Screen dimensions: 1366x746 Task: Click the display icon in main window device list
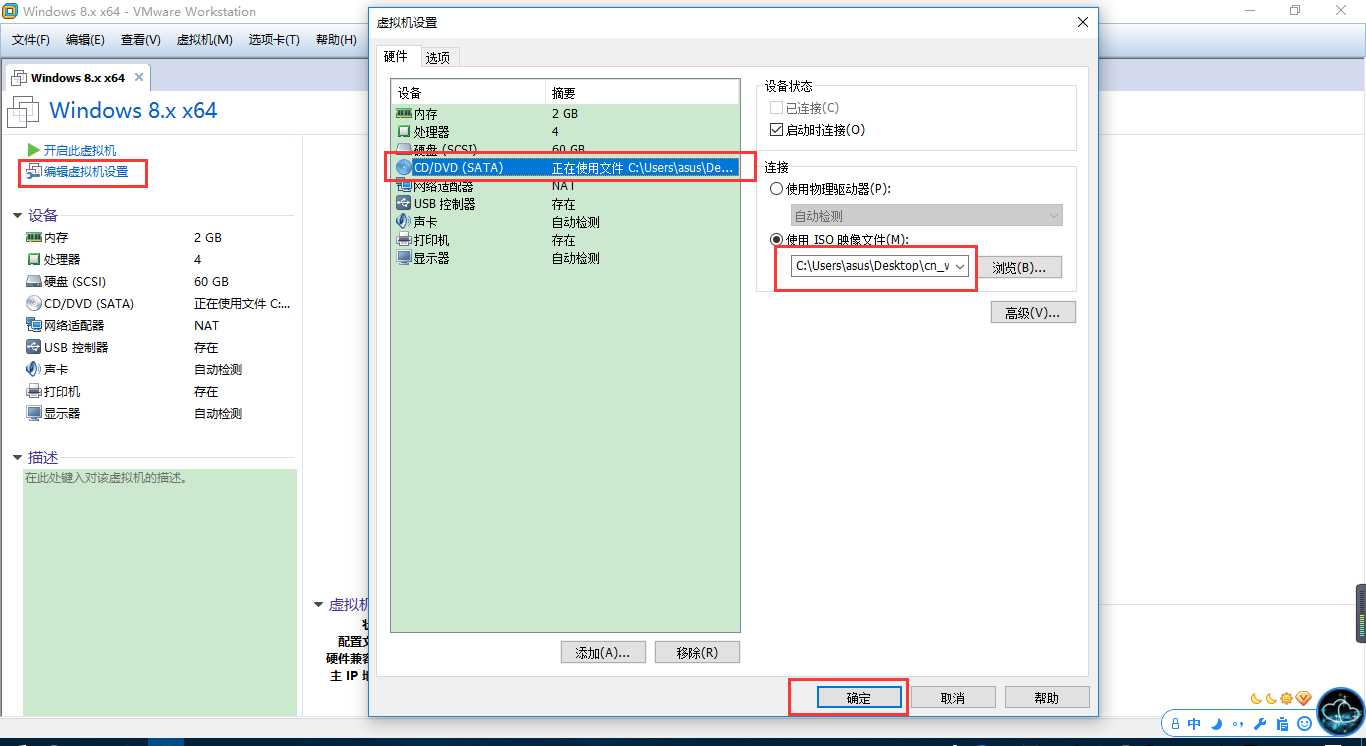point(34,413)
